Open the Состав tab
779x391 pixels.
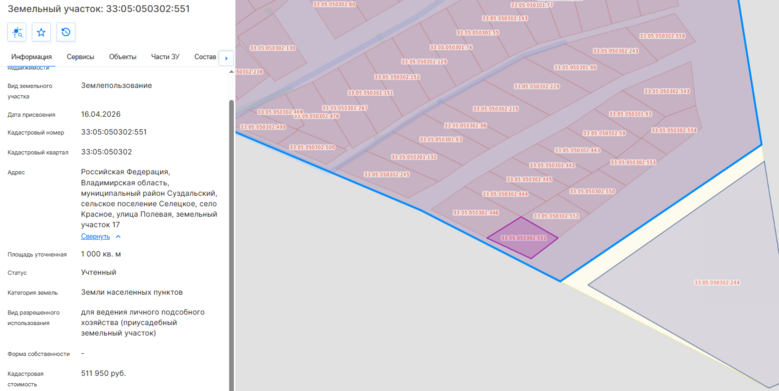205,57
